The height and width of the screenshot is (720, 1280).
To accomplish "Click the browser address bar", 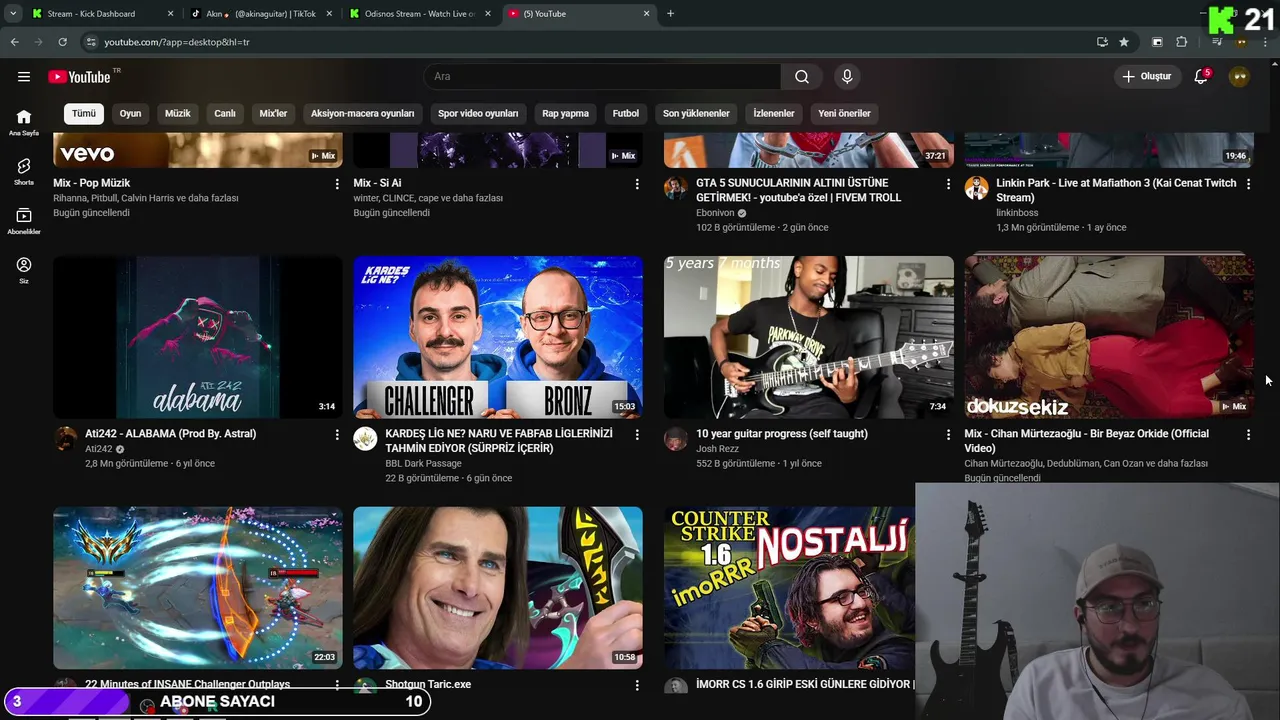I will click(590, 42).
